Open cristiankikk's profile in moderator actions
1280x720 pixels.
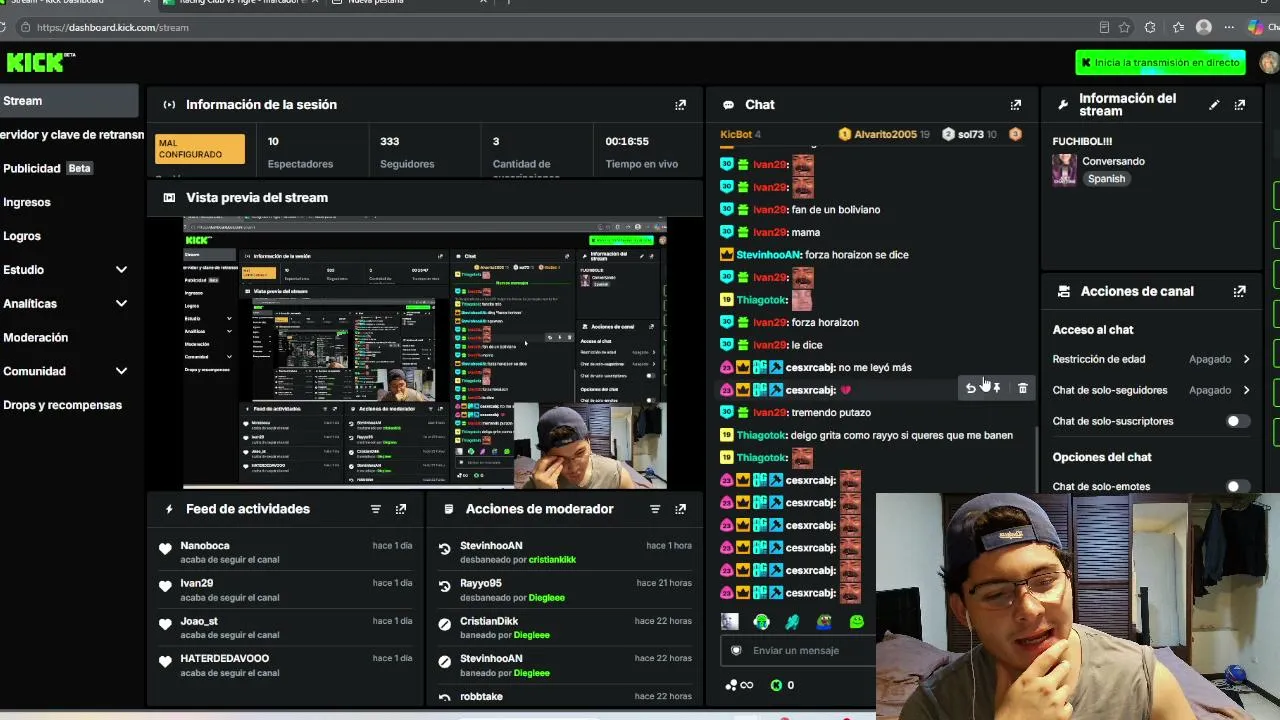[552, 560]
